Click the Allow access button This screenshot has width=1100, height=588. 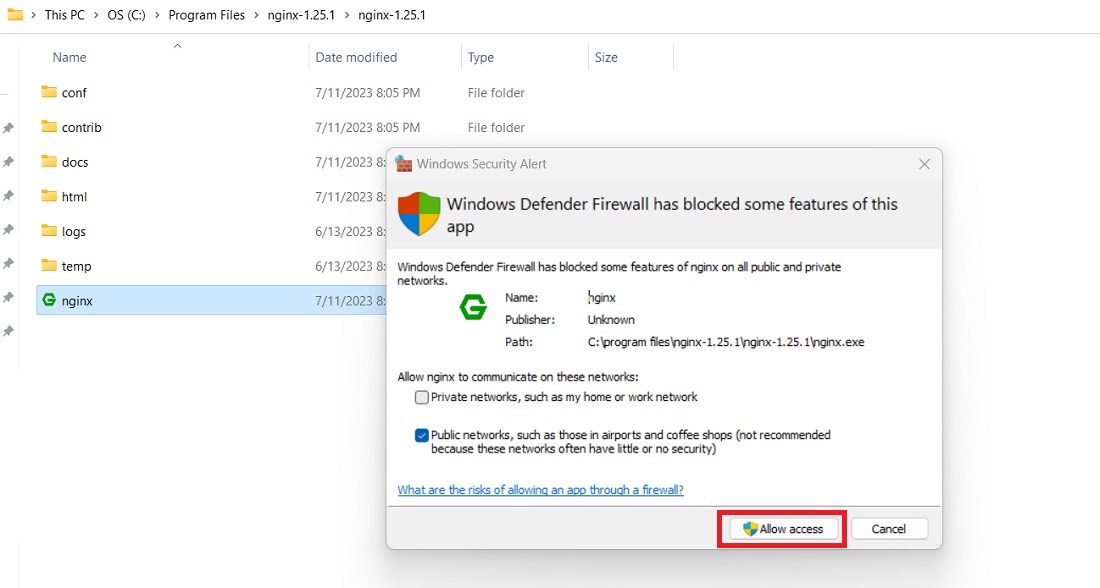tap(781, 528)
